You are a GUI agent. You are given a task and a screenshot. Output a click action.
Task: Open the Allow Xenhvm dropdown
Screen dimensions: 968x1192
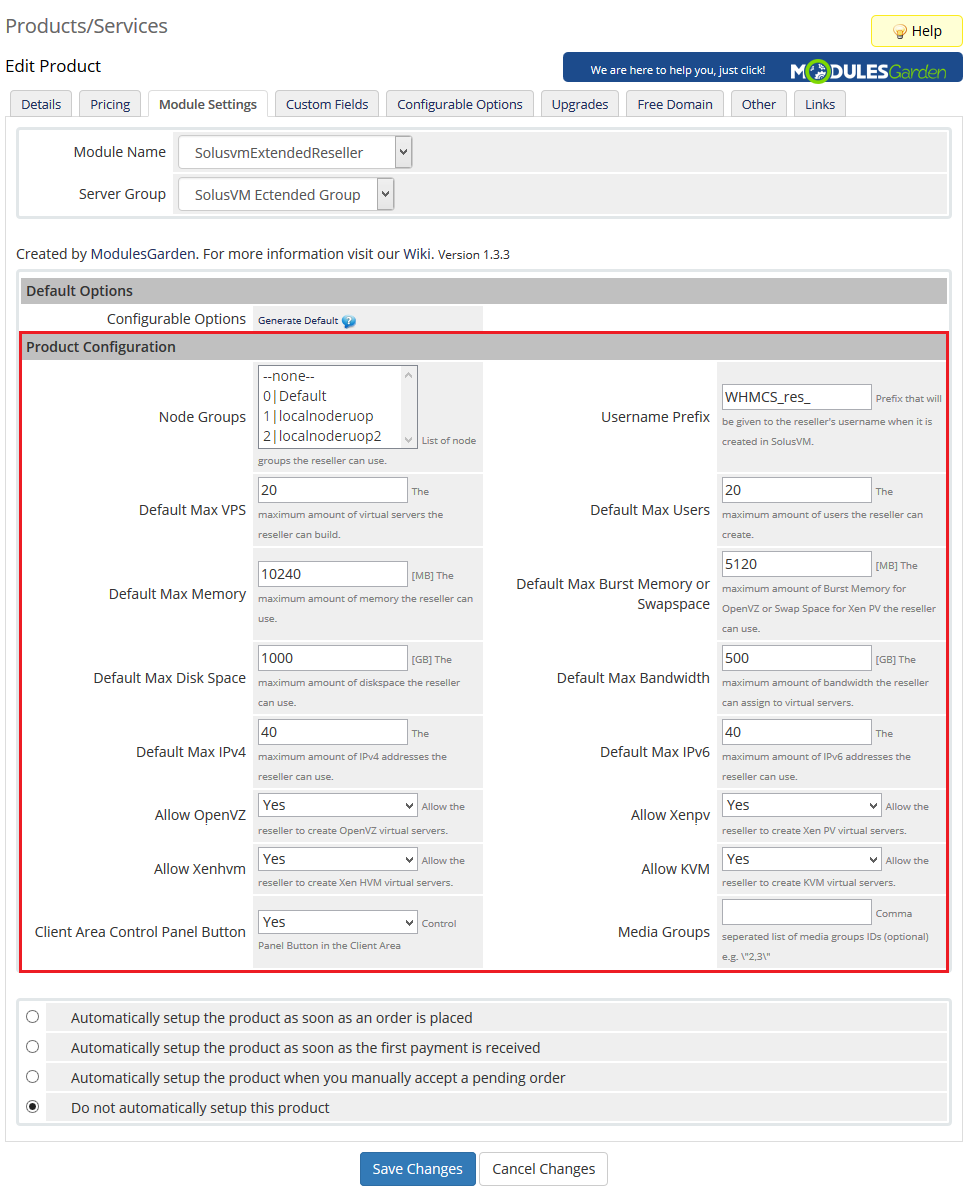point(338,859)
